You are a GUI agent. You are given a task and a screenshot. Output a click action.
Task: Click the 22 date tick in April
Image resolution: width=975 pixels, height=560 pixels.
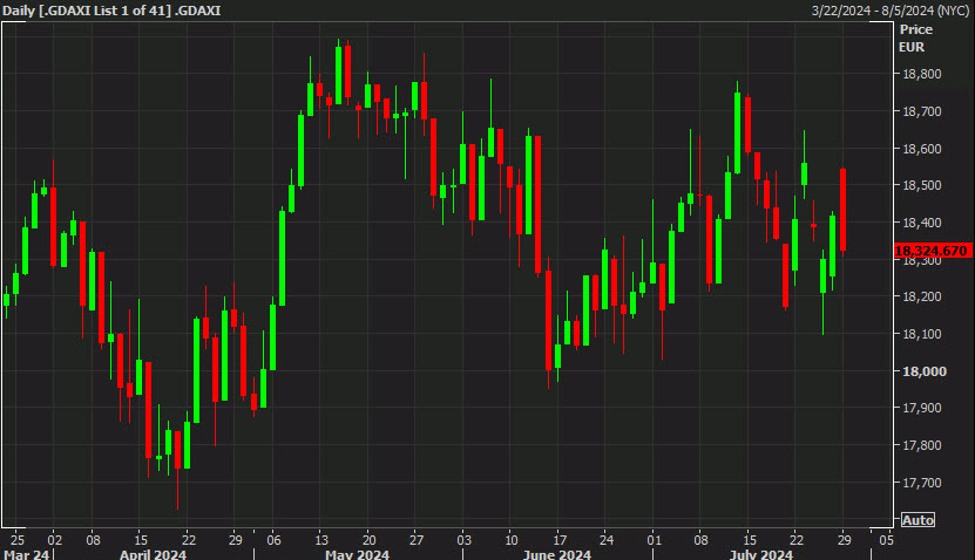click(188, 539)
